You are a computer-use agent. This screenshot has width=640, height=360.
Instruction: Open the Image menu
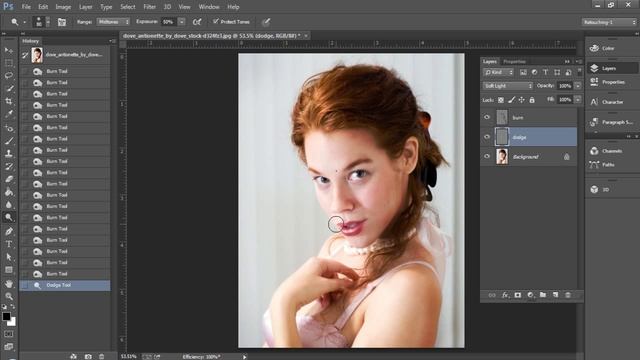63,7
